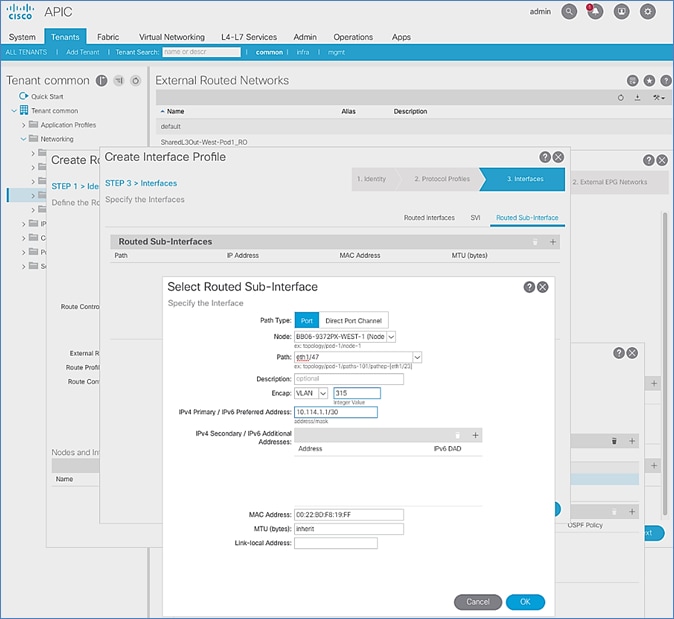674x619 pixels.
Task: Select the mgmt tenant link
Action: click(x=337, y=52)
